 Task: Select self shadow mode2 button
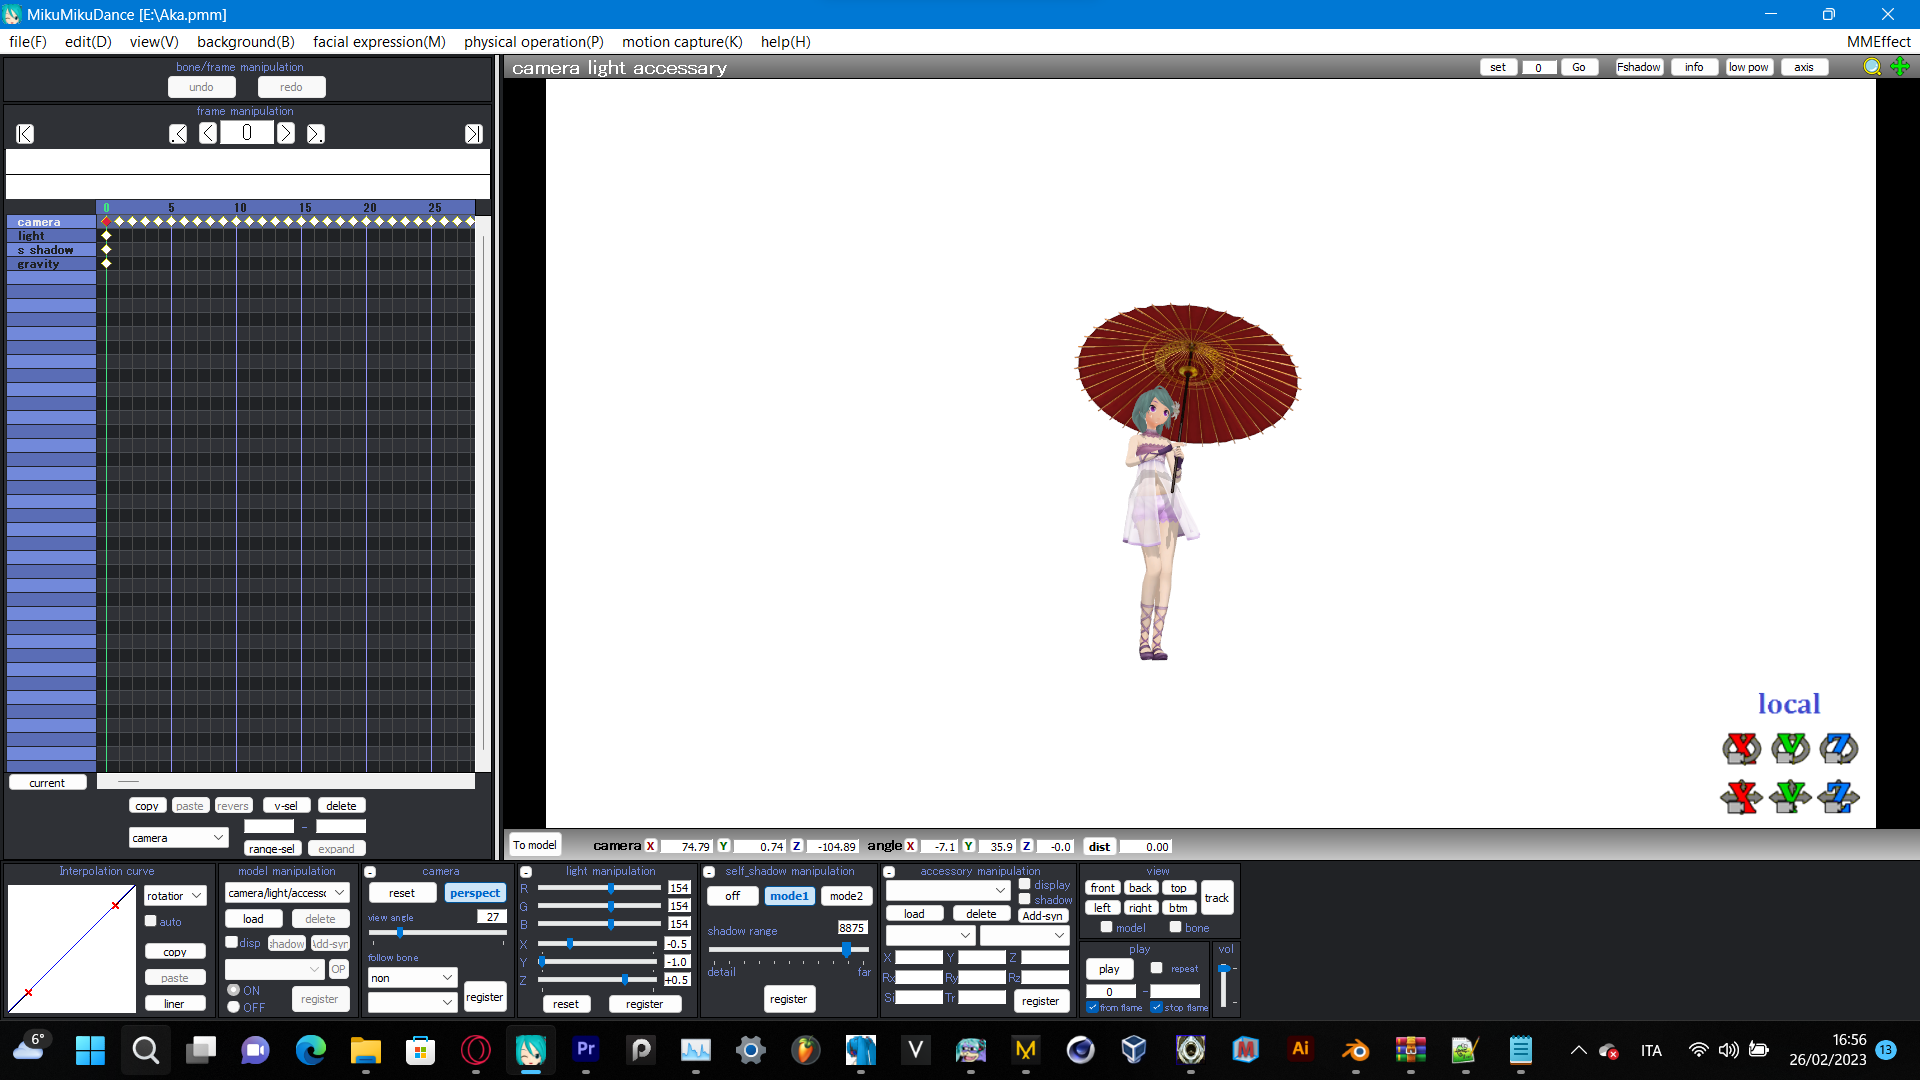pyautogui.click(x=846, y=896)
